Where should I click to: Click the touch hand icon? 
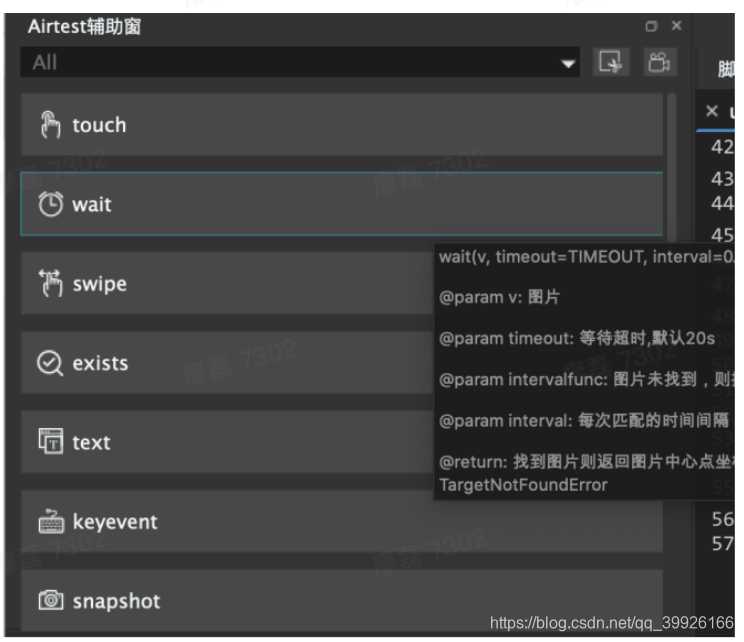tap(50, 125)
